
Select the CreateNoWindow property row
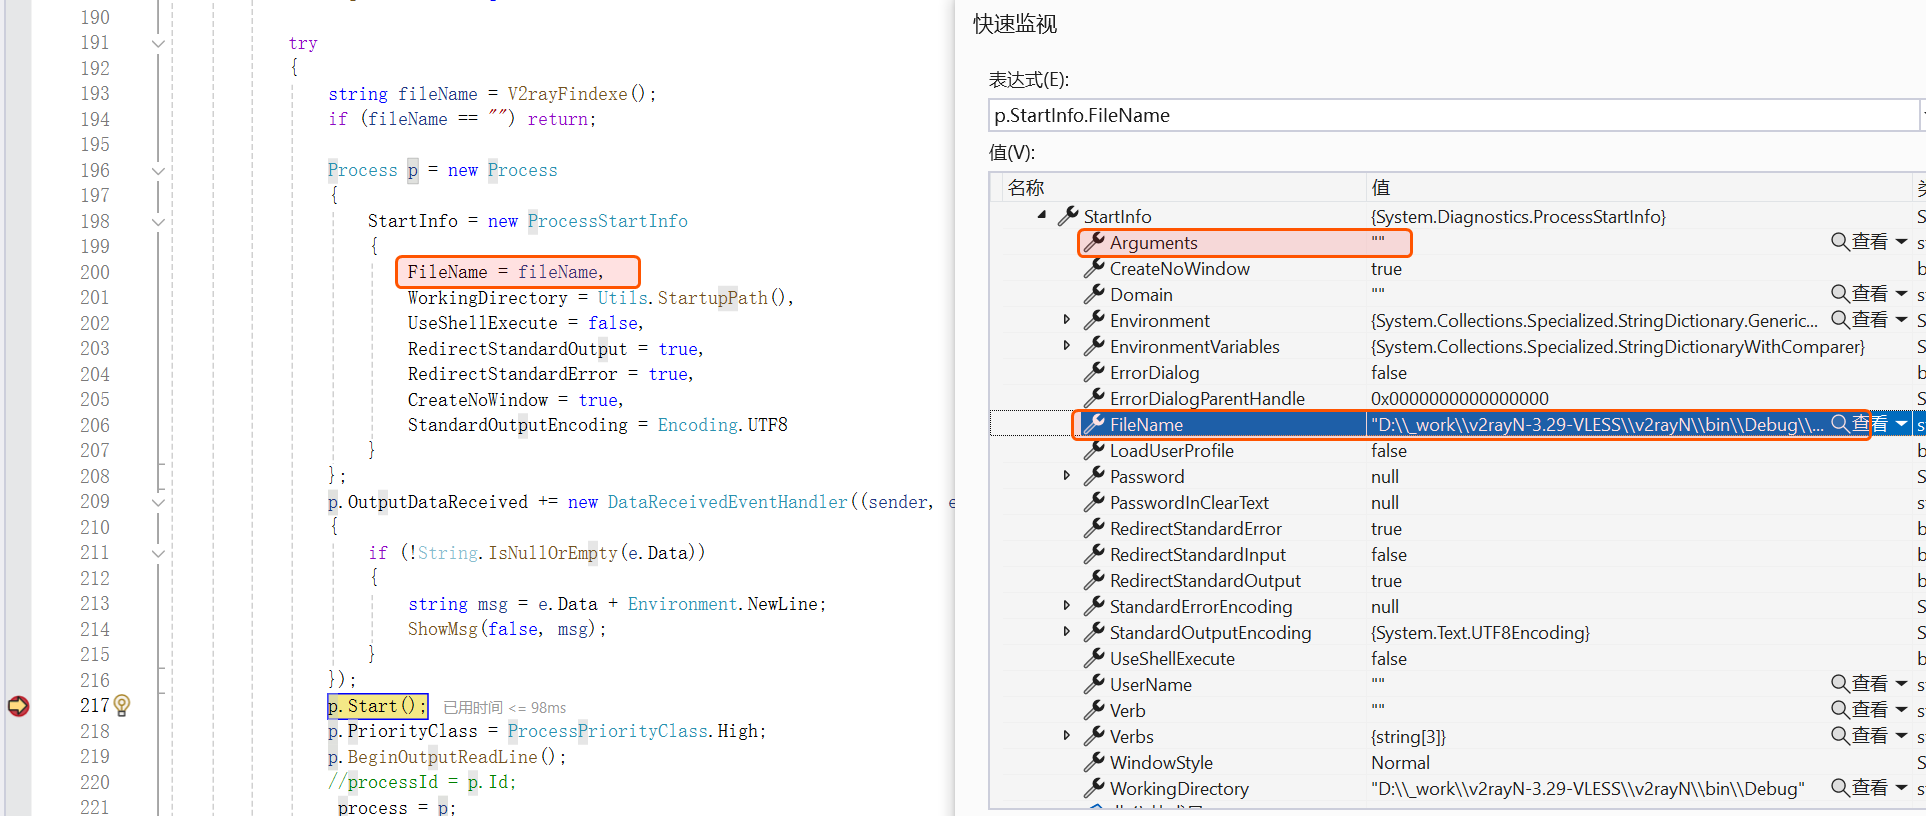tap(1180, 269)
